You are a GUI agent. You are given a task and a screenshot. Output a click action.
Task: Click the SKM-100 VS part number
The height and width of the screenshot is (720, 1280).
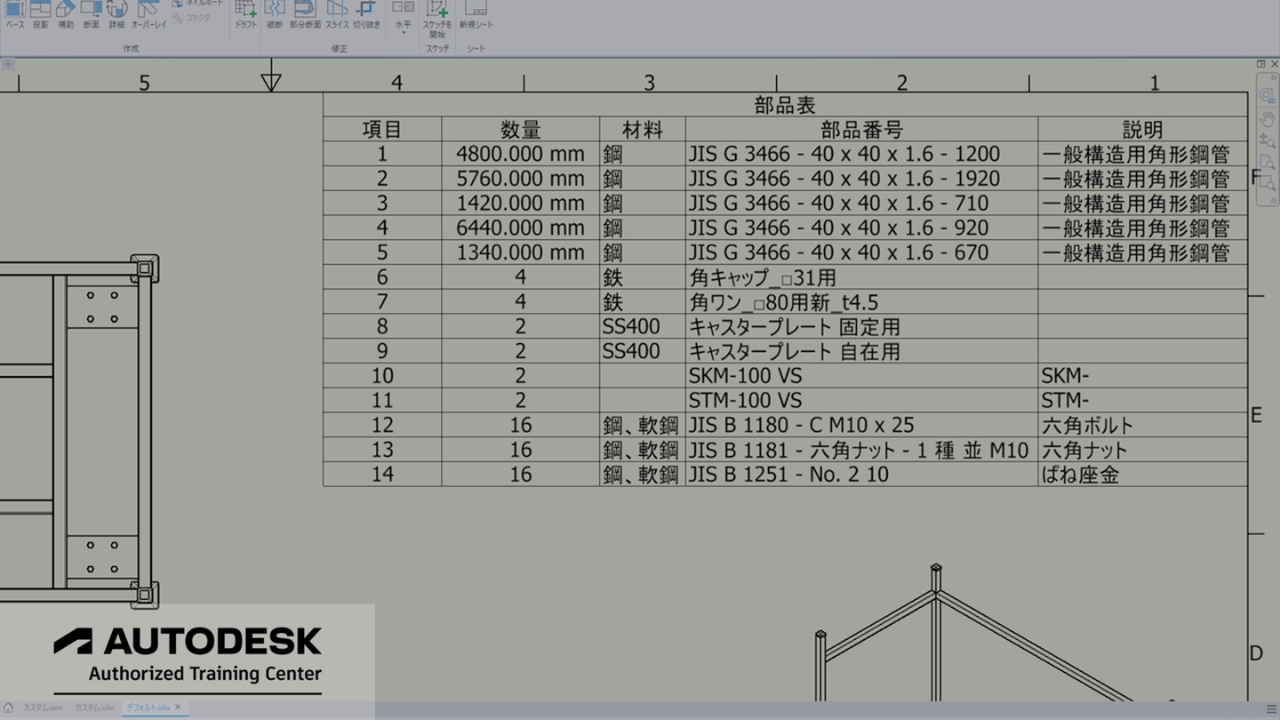[x=862, y=376]
